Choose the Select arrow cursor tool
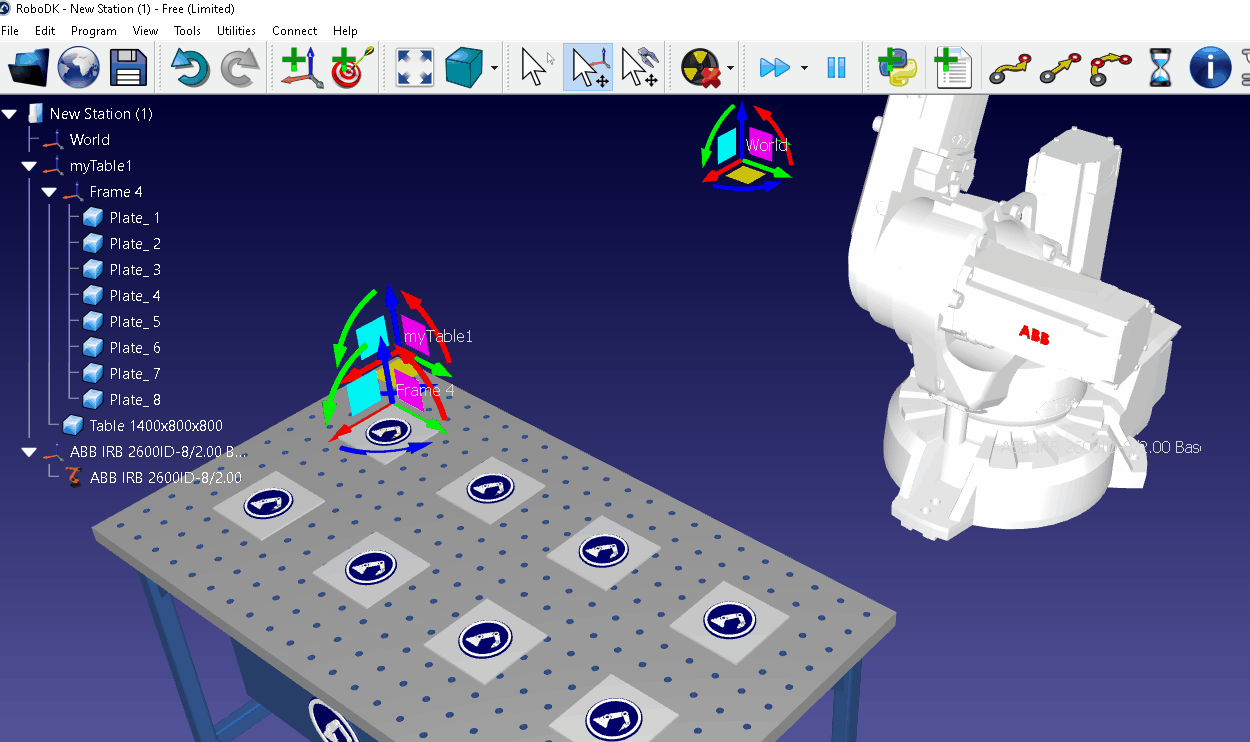Viewport: 1250px width, 742px height. [x=537, y=68]
